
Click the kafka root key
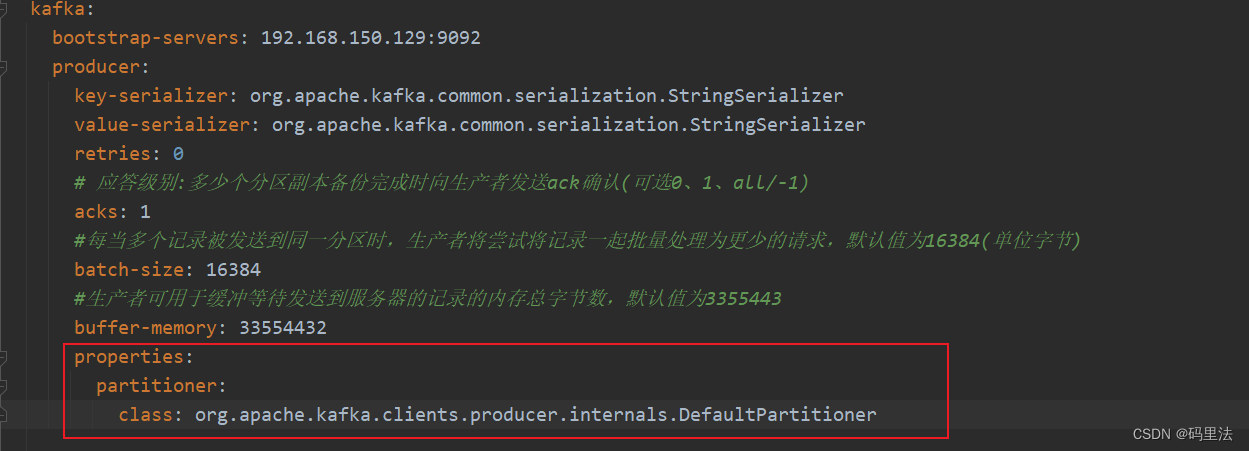click(56, 10)
